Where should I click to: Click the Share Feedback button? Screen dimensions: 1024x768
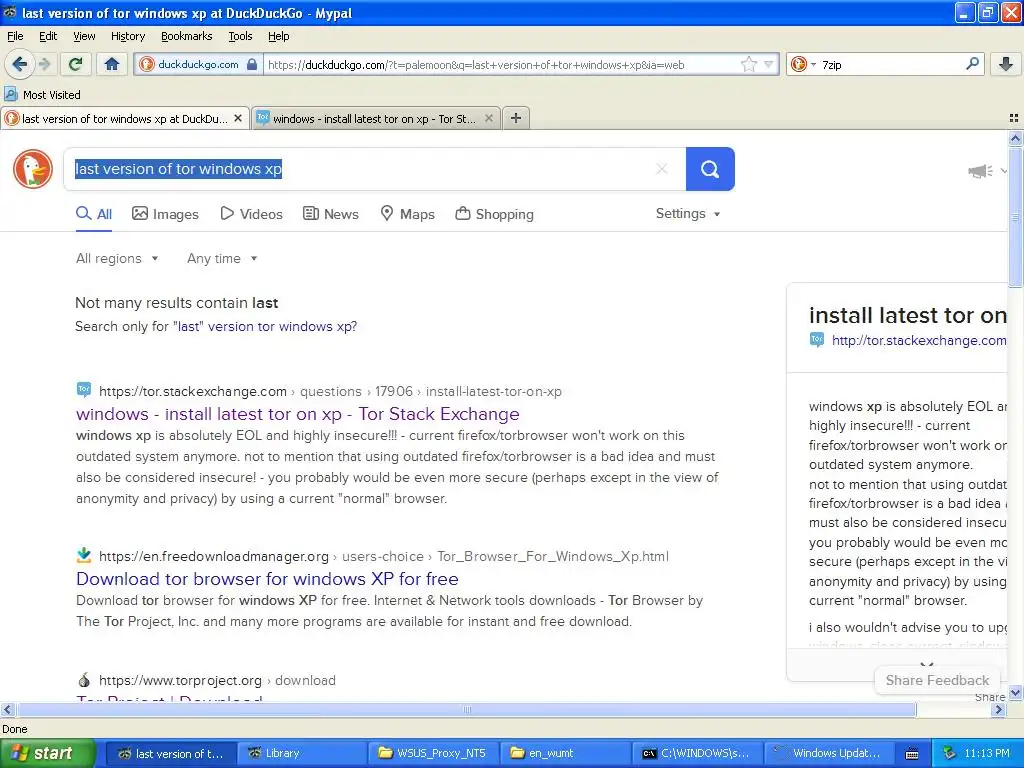coord(937,680)
